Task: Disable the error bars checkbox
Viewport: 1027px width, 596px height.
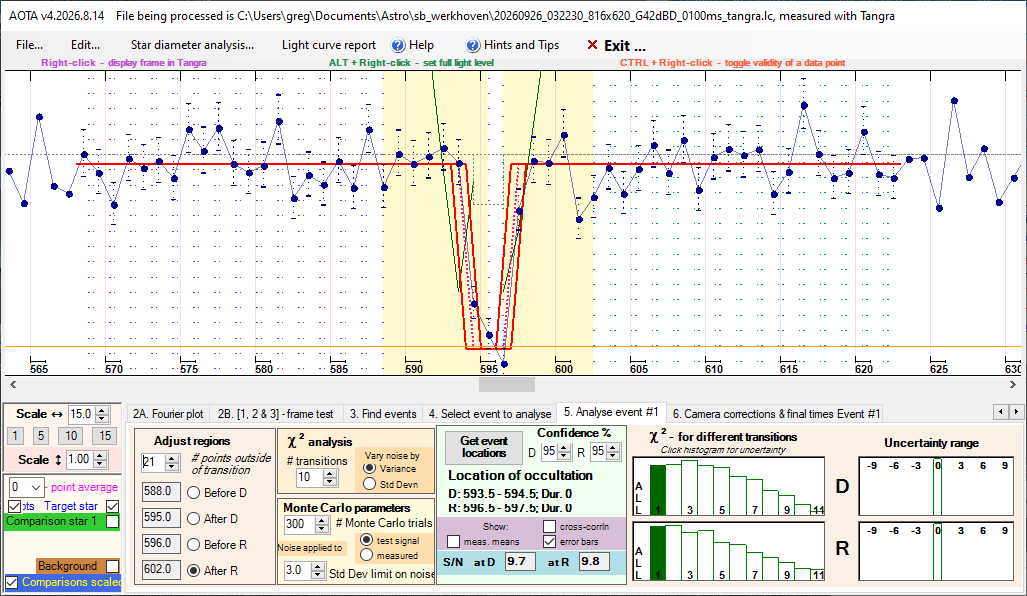Action: pyautogui.click(x=550, y=542)
